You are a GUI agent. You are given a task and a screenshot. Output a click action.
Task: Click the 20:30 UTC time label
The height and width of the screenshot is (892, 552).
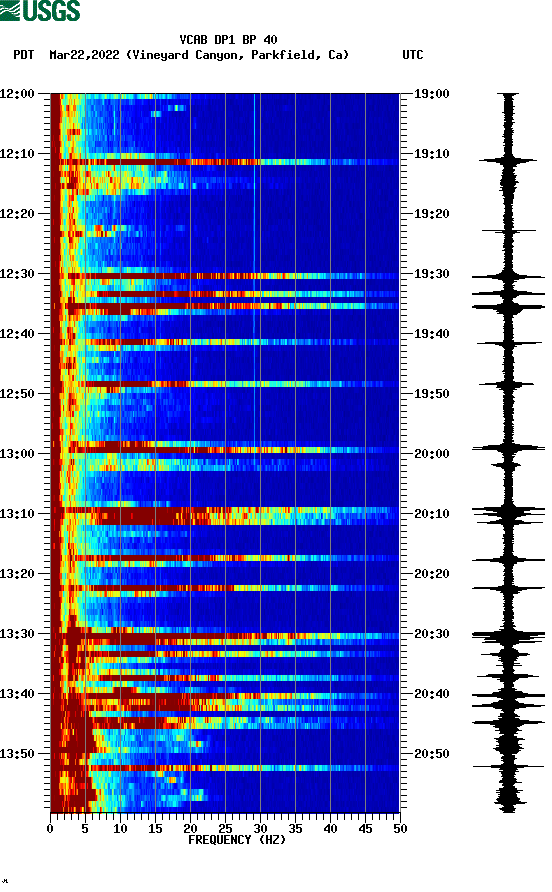click(431, 634)
